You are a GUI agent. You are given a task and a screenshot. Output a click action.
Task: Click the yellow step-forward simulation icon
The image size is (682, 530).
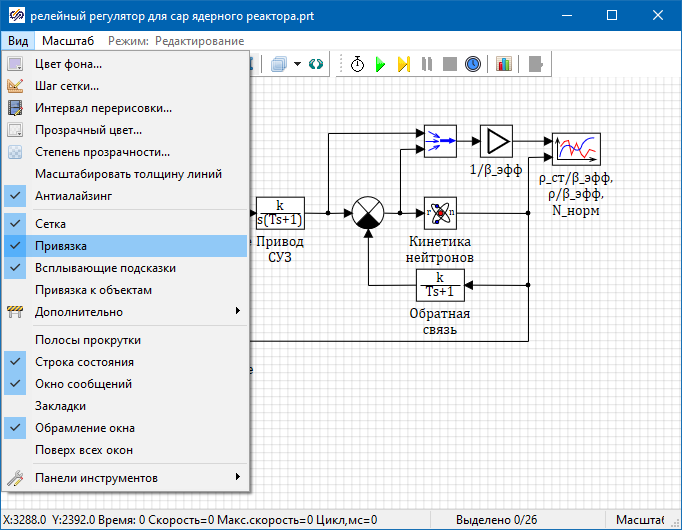[403, 64]
